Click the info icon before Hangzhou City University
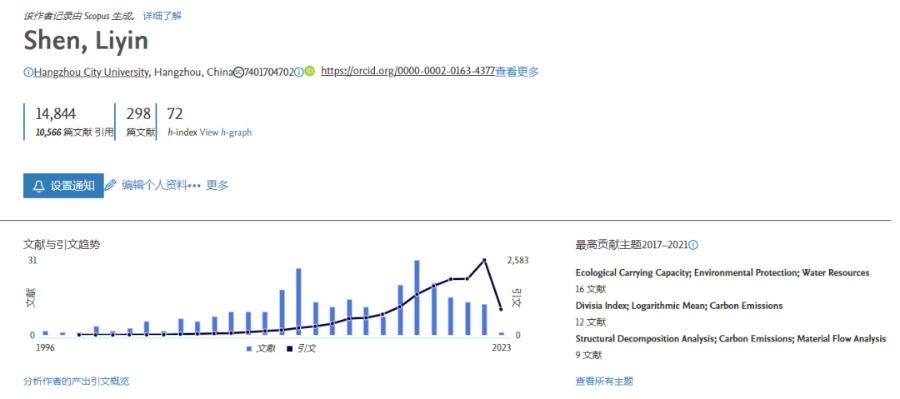Screen dimensions: 900x399 point(28,72)
